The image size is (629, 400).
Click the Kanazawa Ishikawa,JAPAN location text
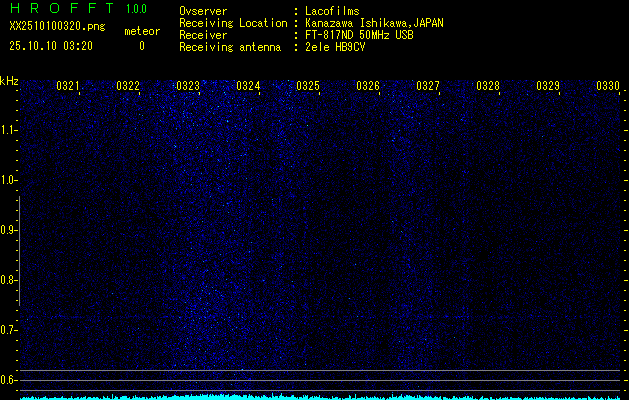coord(374,22)
